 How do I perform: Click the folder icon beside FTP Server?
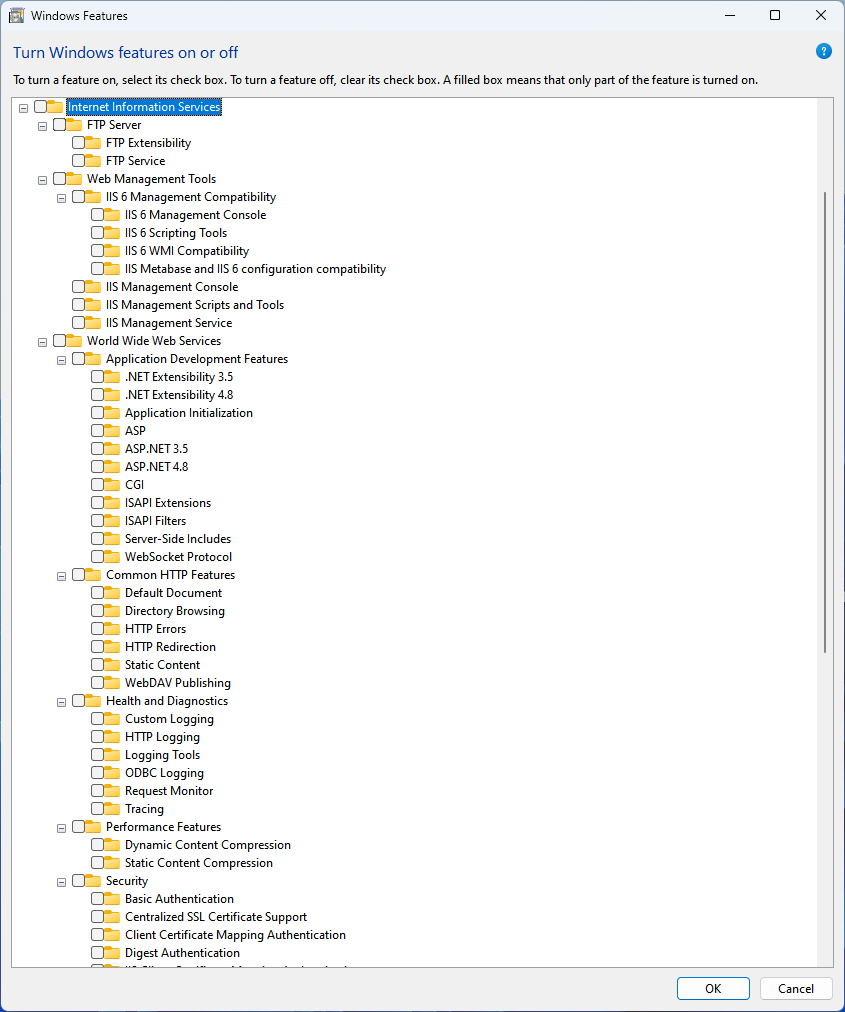[74, 125]
